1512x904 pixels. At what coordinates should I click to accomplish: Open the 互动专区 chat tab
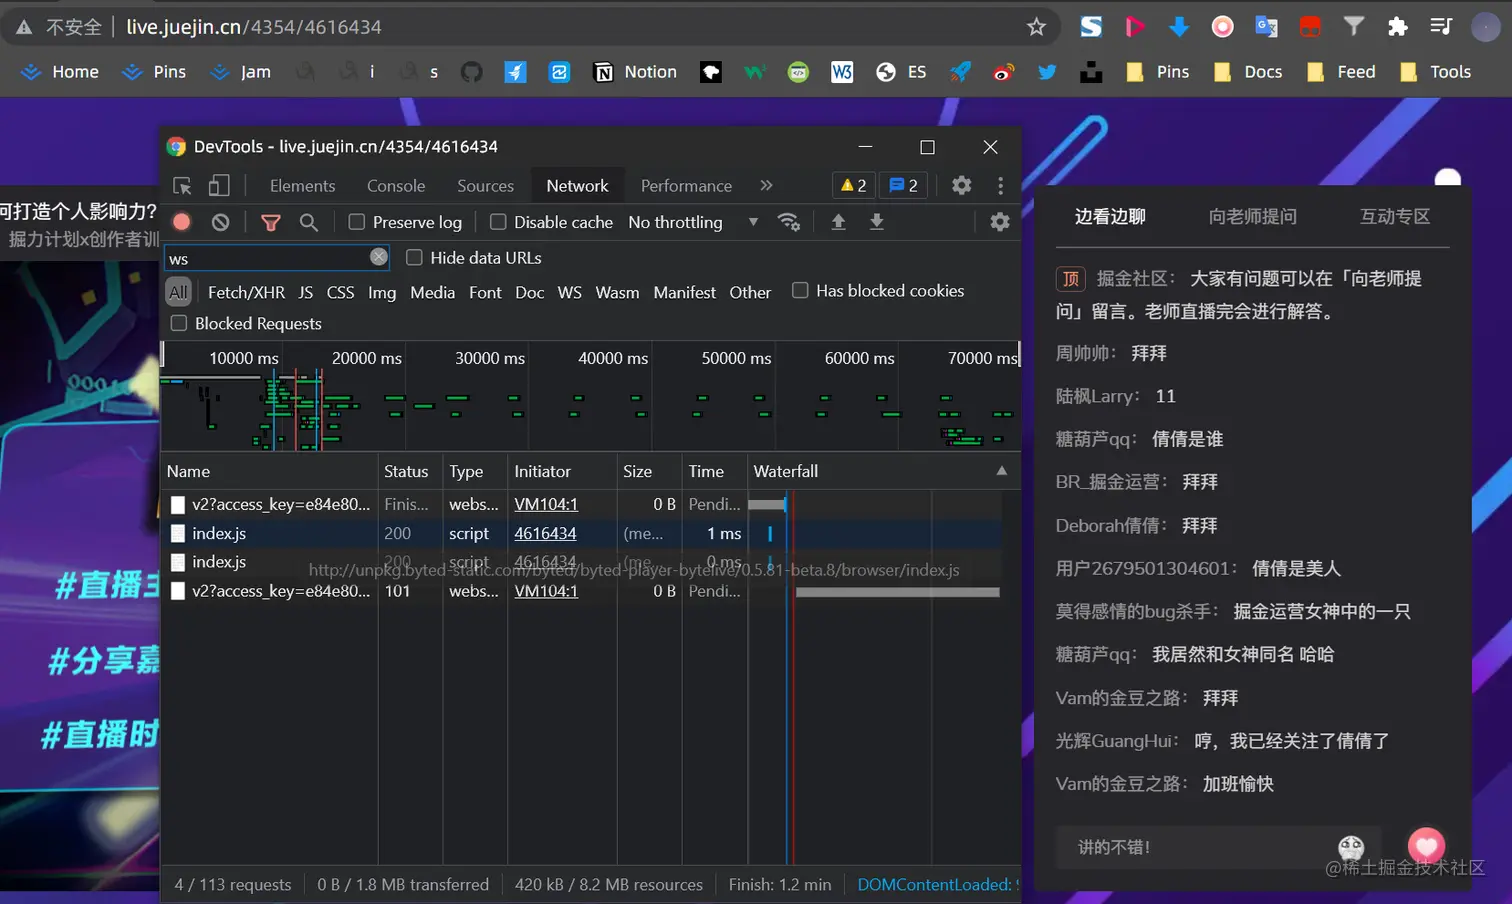1395,216
